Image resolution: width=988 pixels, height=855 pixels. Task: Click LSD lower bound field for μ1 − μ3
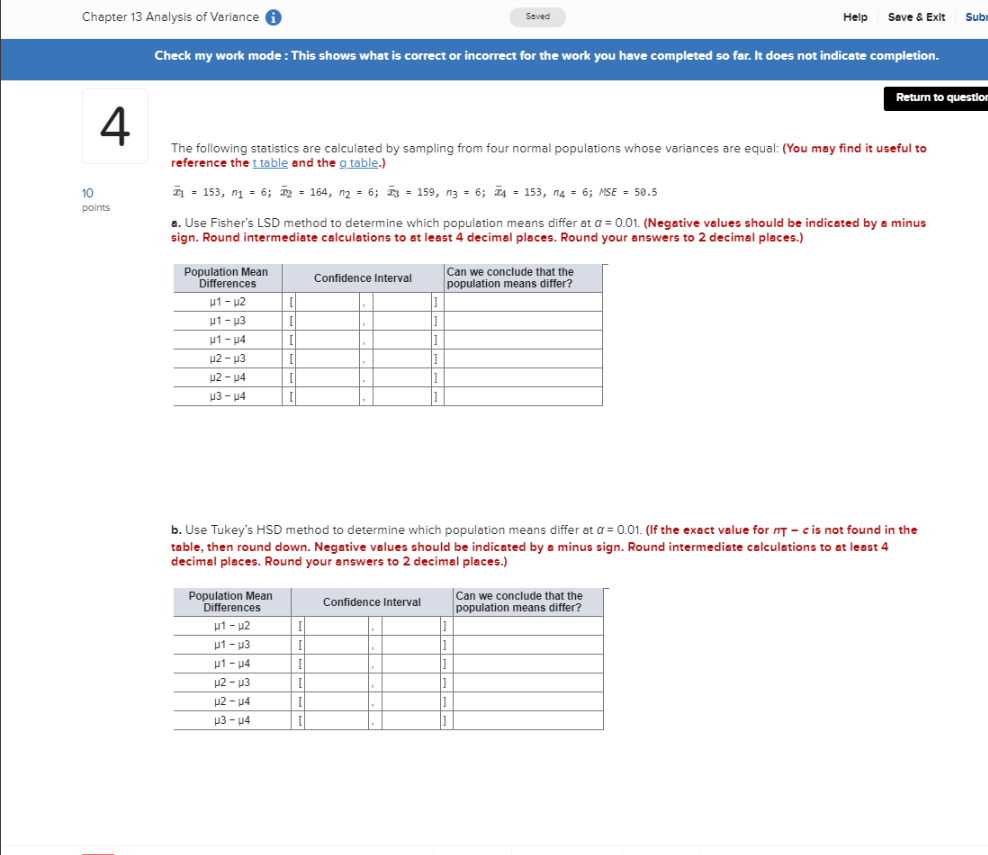pos(327,321)
